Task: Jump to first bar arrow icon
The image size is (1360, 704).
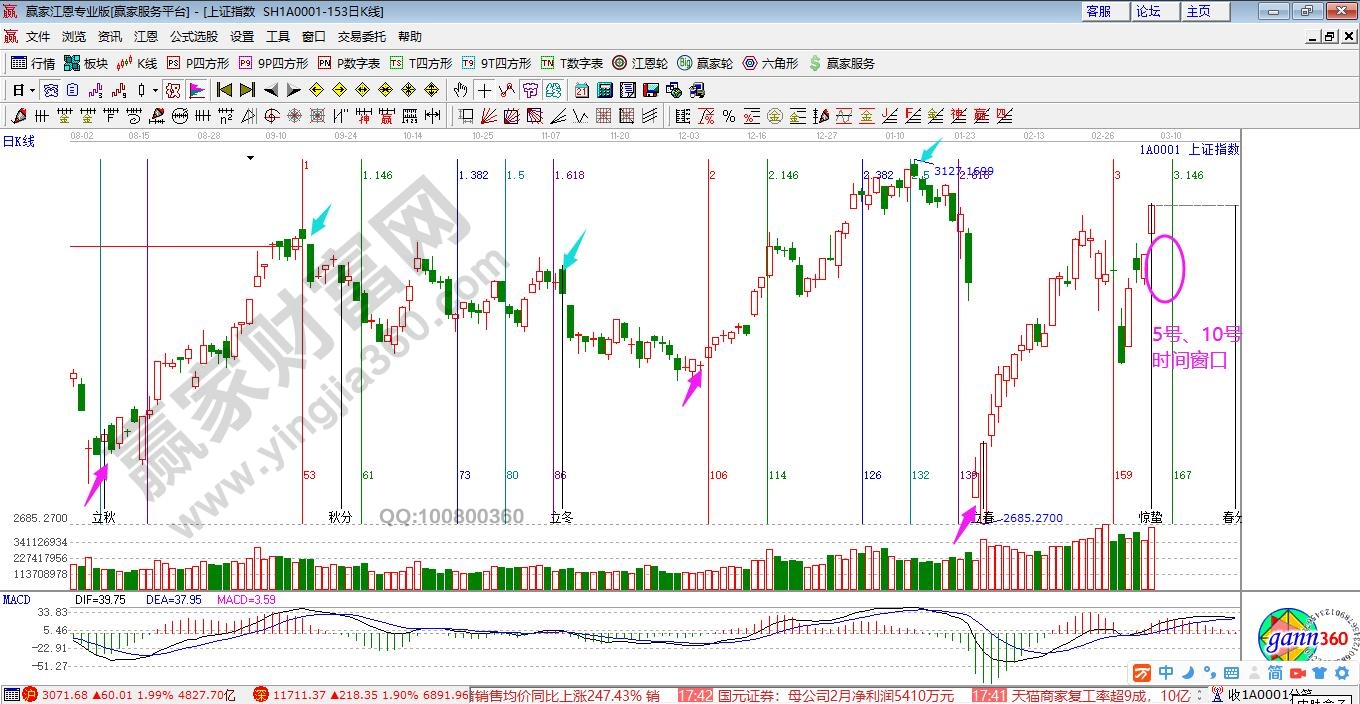Action: (225, 90)
